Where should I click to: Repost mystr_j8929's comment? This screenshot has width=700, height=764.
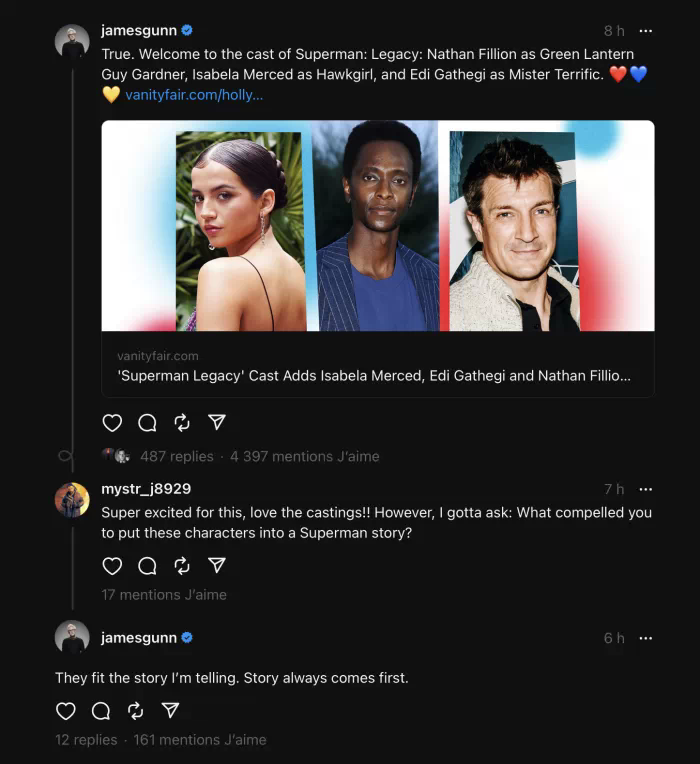pos(182,566)
